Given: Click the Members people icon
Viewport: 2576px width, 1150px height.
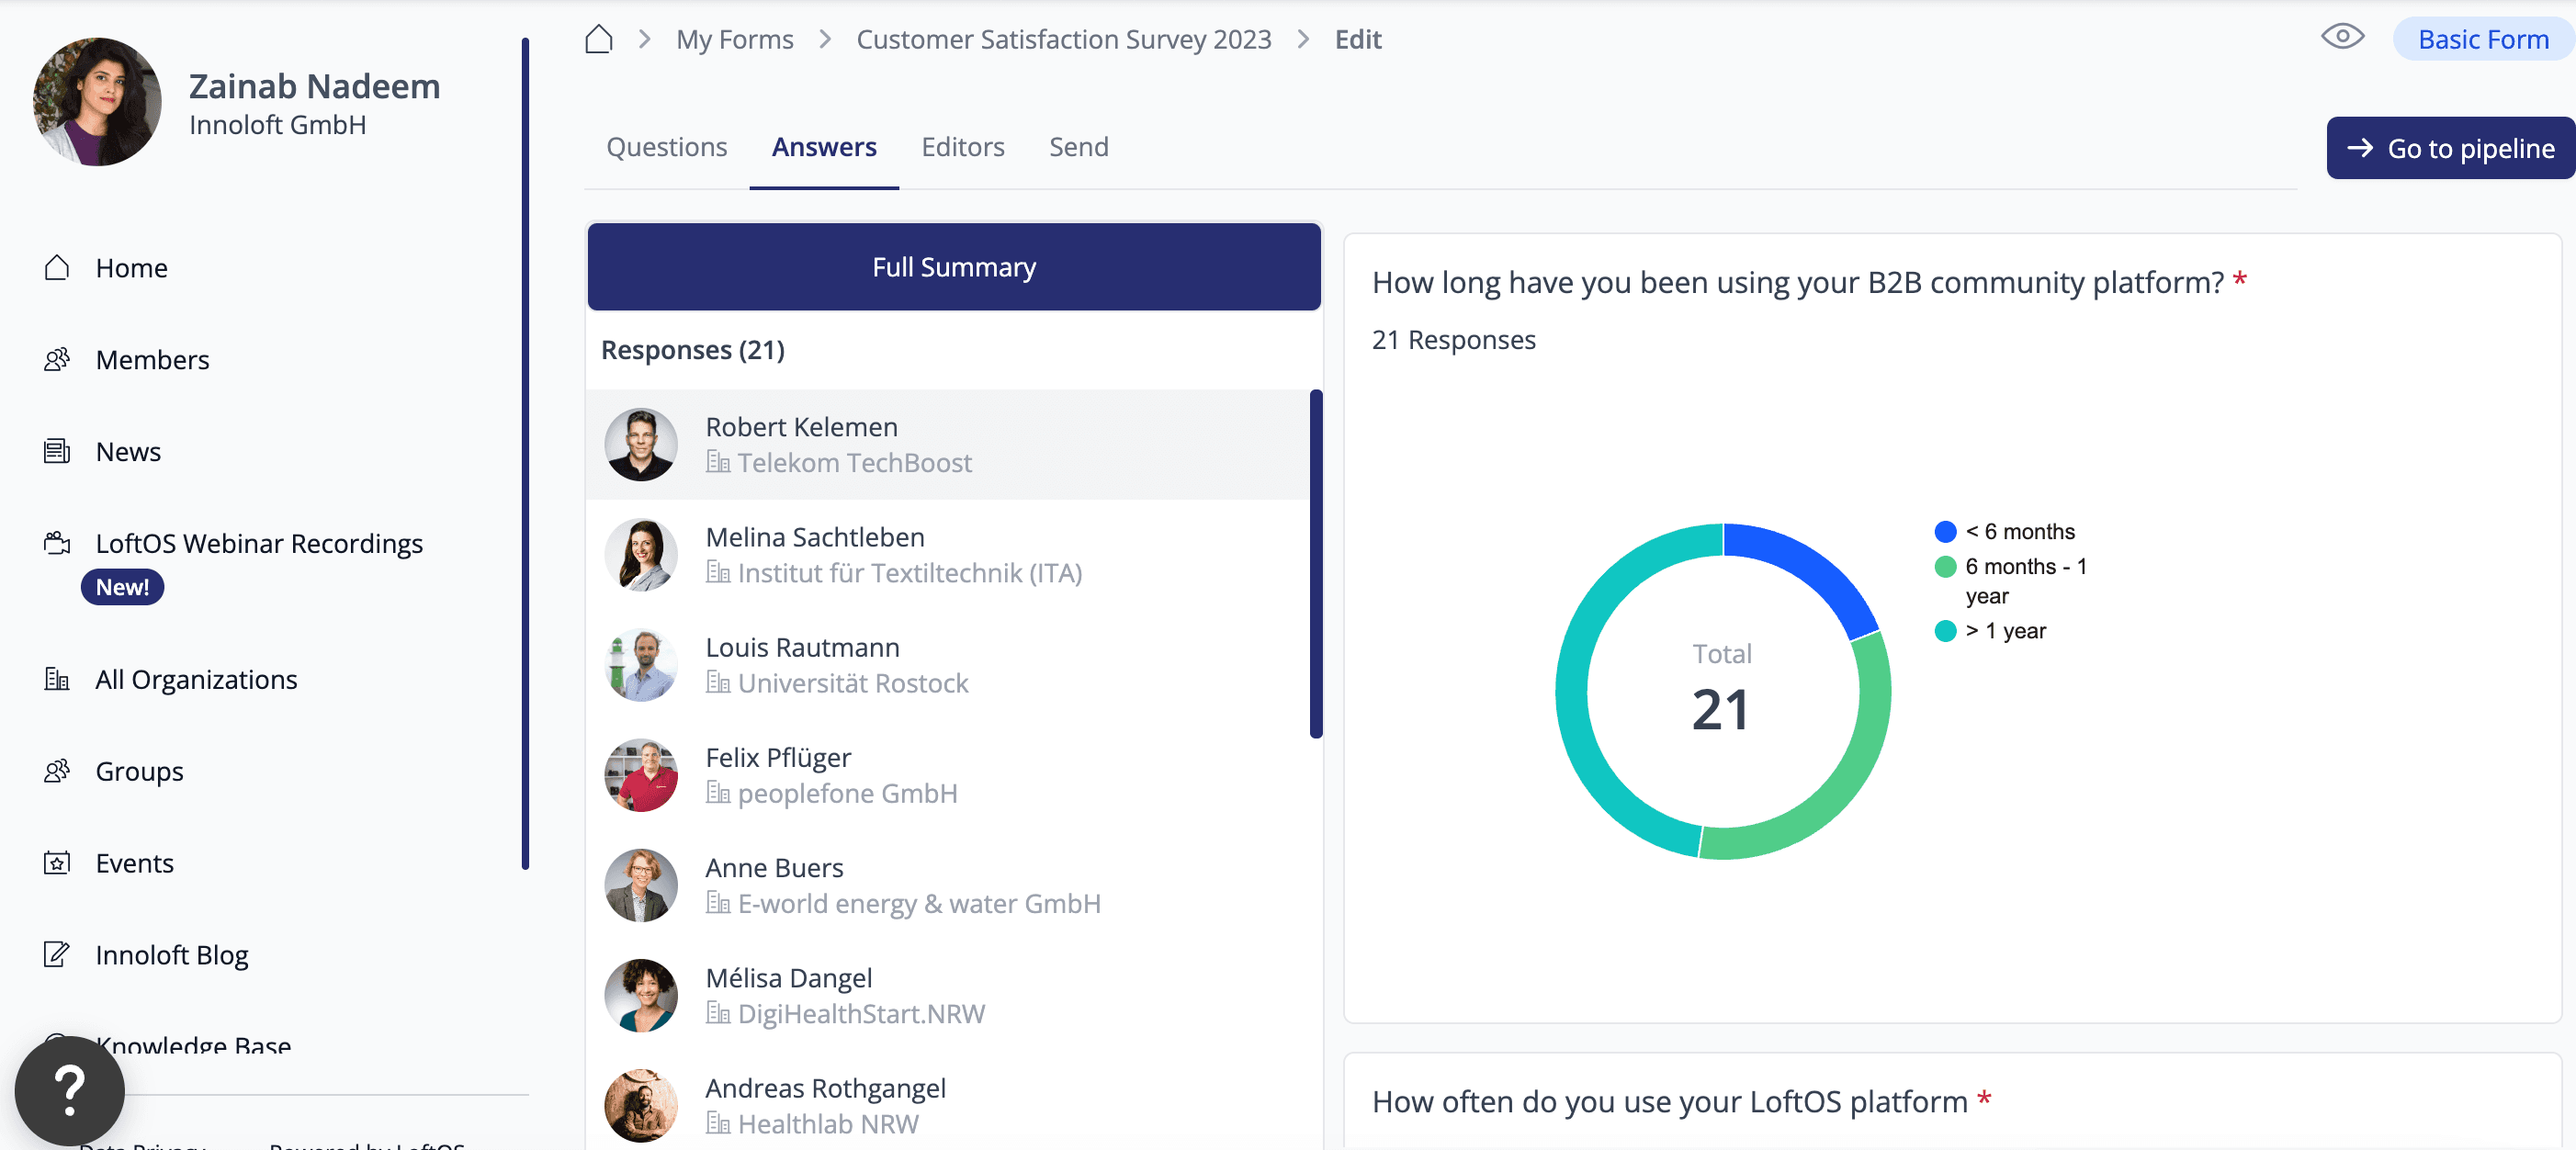Looking at the screenshot, I should [57, 360].
